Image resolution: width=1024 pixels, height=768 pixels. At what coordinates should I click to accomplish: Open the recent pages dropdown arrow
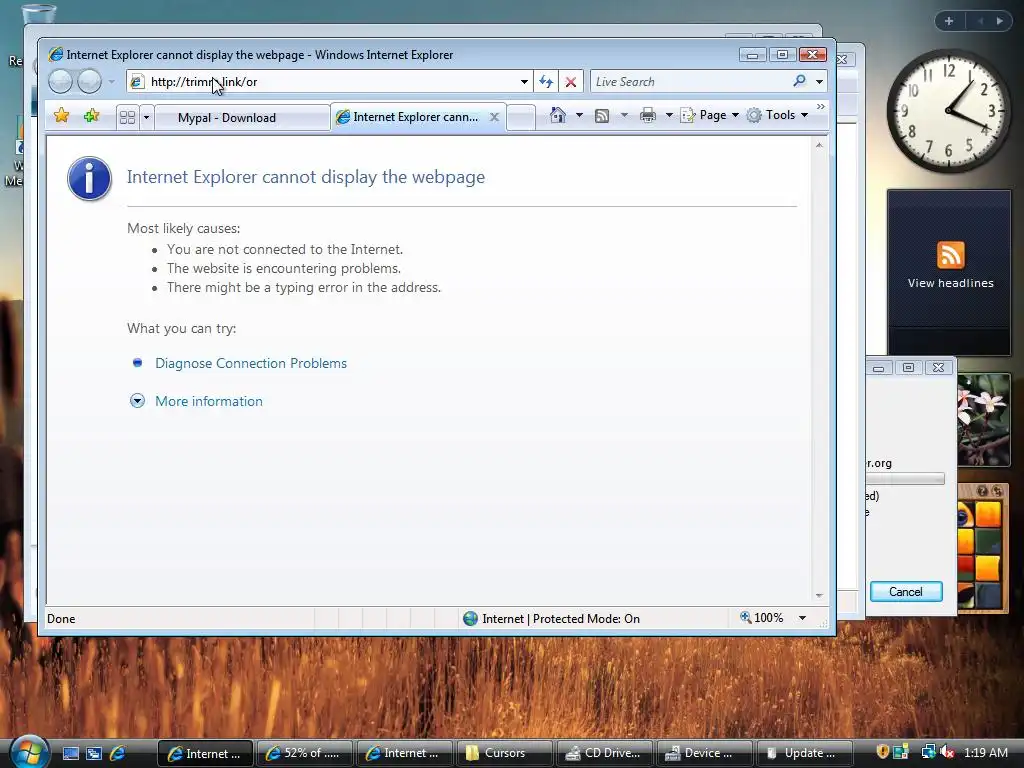click(112, 82)
